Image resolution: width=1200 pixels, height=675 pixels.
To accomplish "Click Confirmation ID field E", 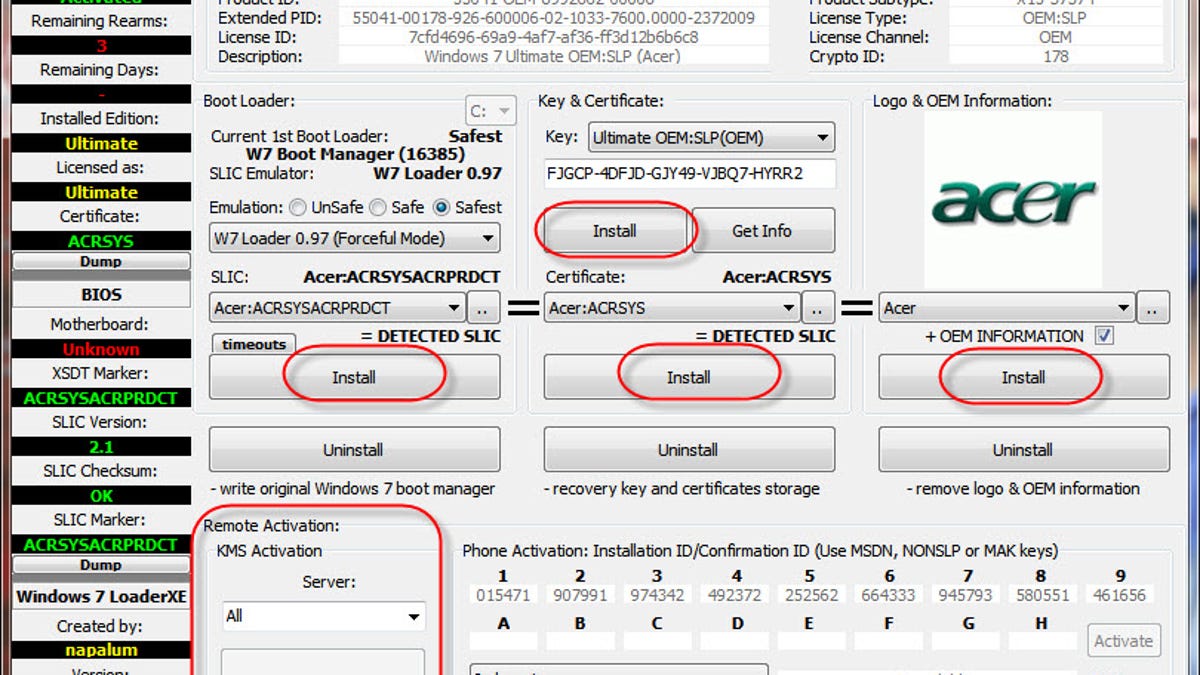I will (810, 640).
